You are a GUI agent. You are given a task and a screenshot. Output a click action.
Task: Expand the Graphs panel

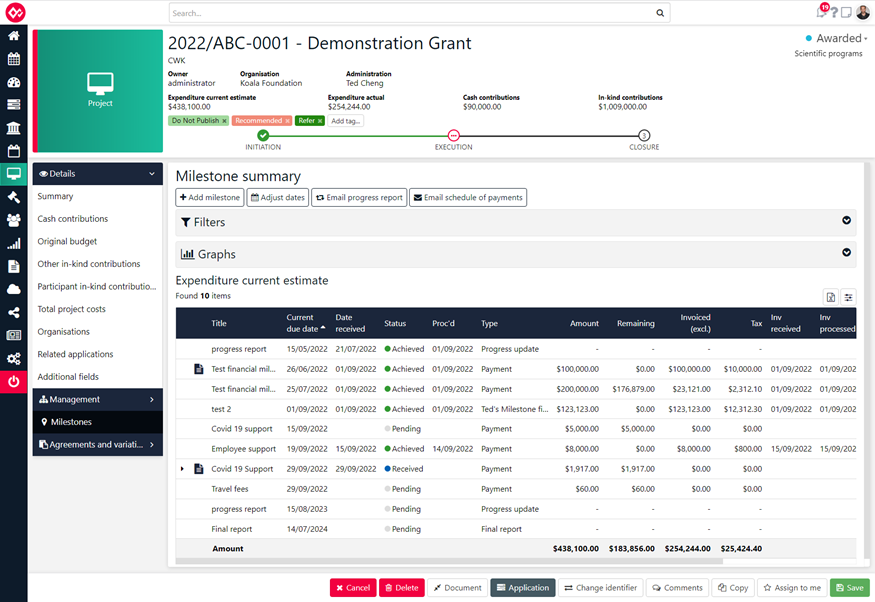(846, 252)
